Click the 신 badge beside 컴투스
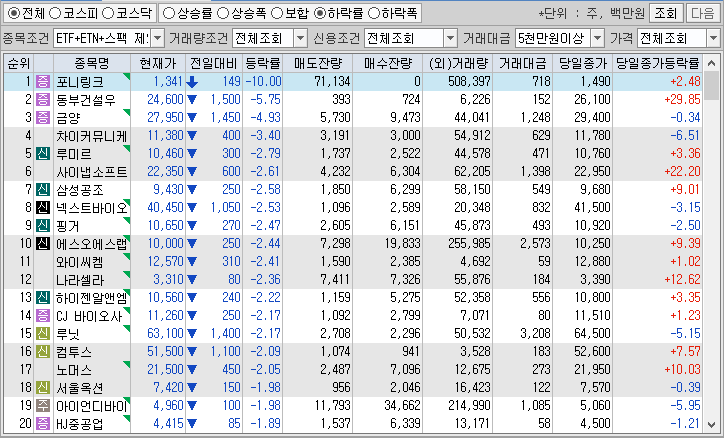Viewport: 724px width, 438px height. click(x=43, y=352)
